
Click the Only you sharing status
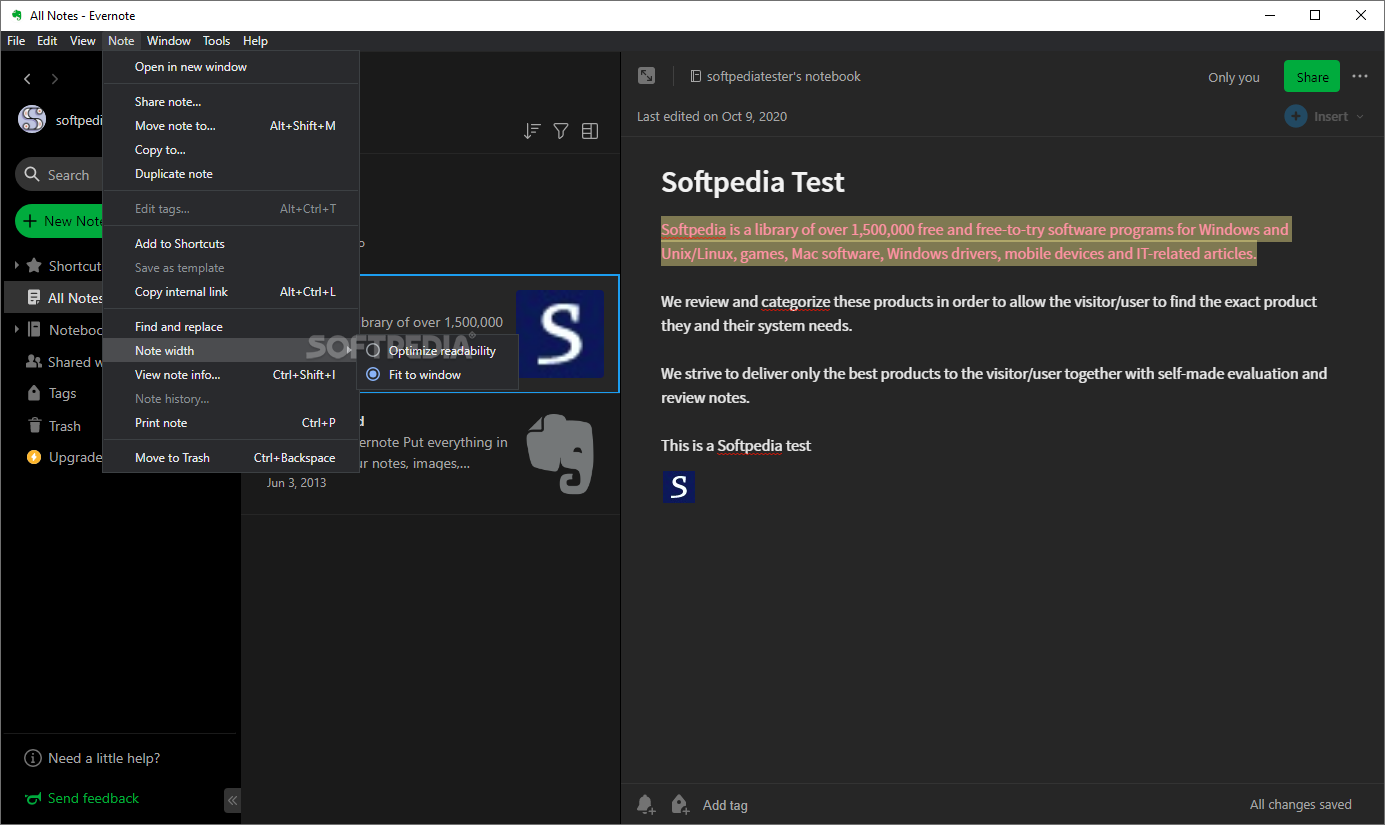1233,77
